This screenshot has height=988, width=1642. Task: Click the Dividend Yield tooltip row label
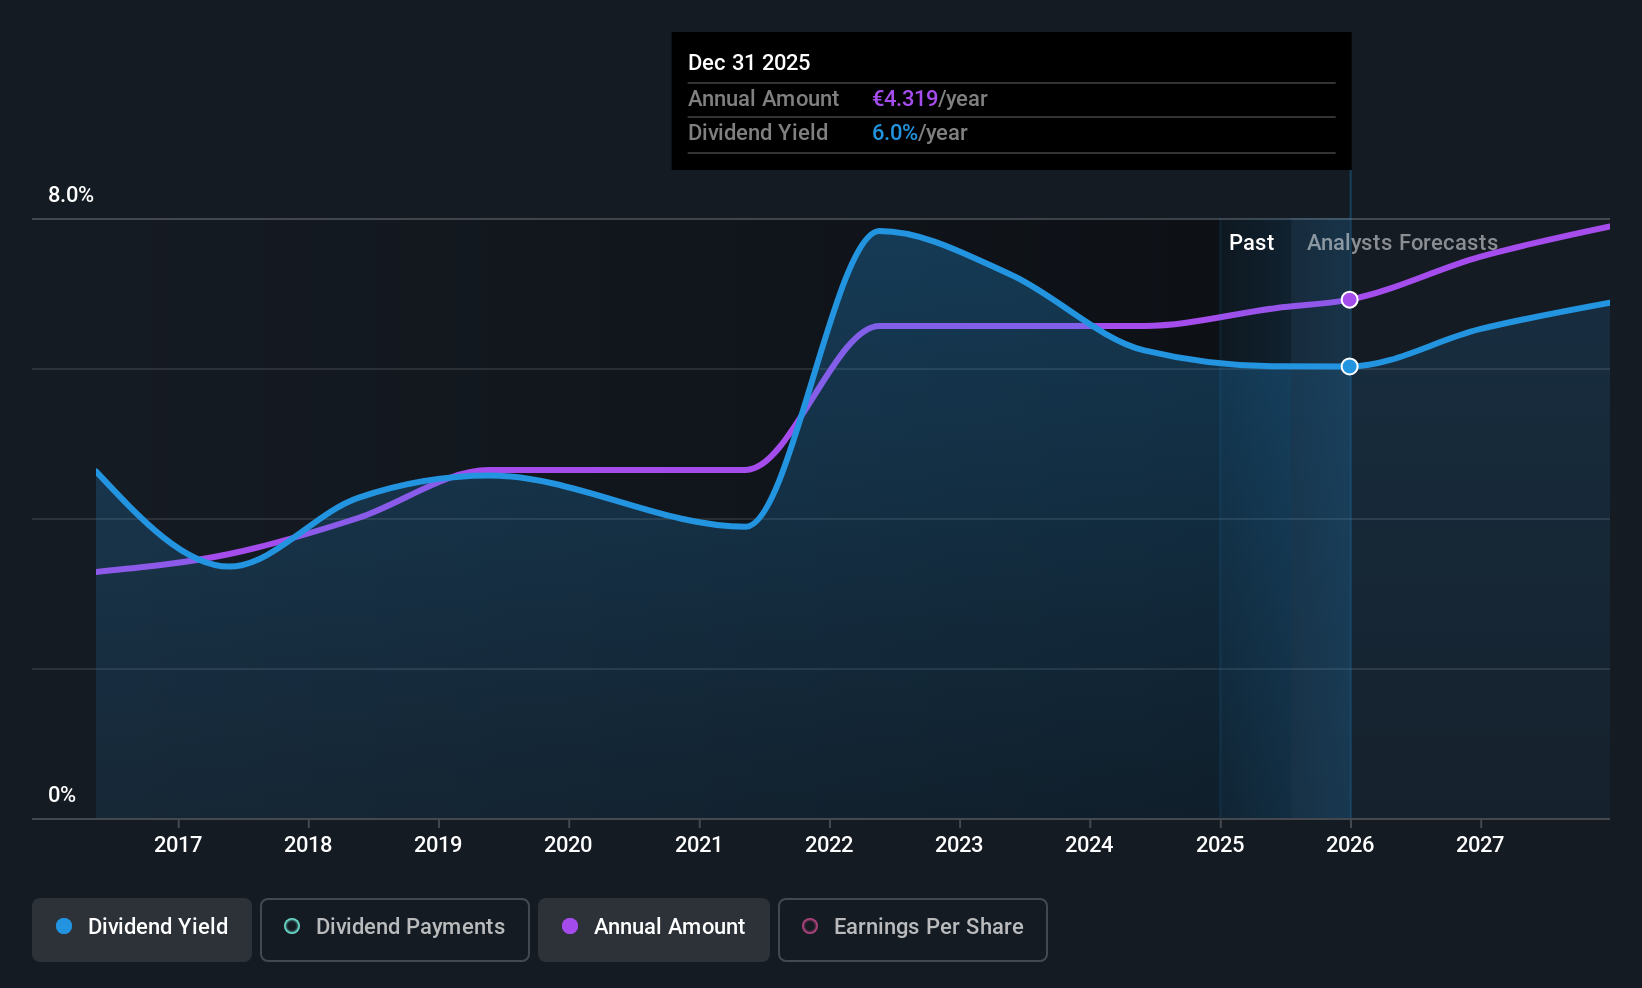click(758, 133)
